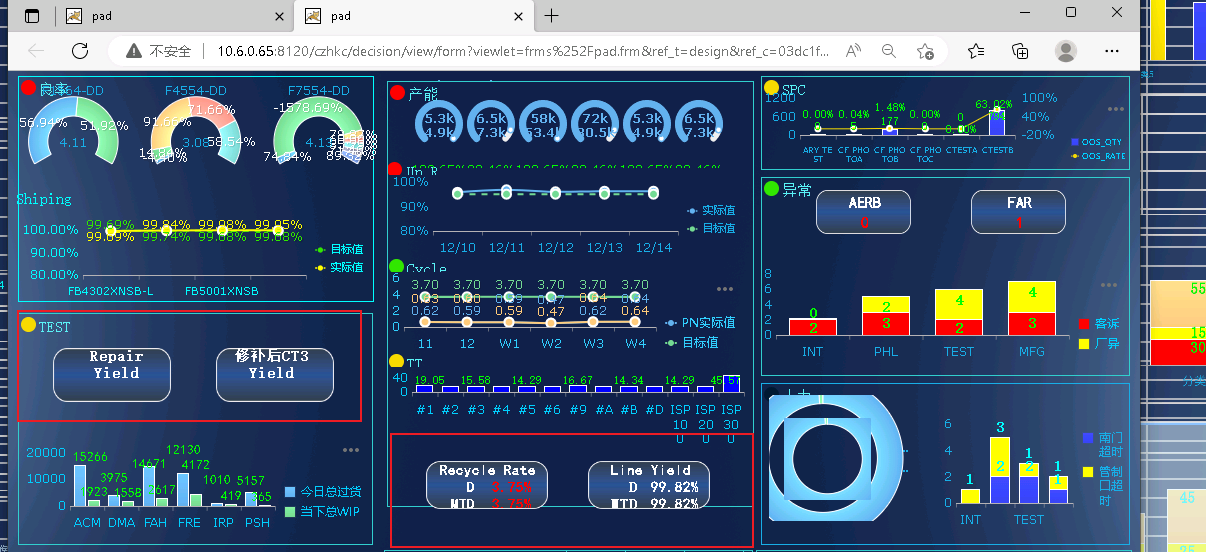Click the yellow MFG bar segment in 异常
1206x552 pixels.
click(1031, 296)
